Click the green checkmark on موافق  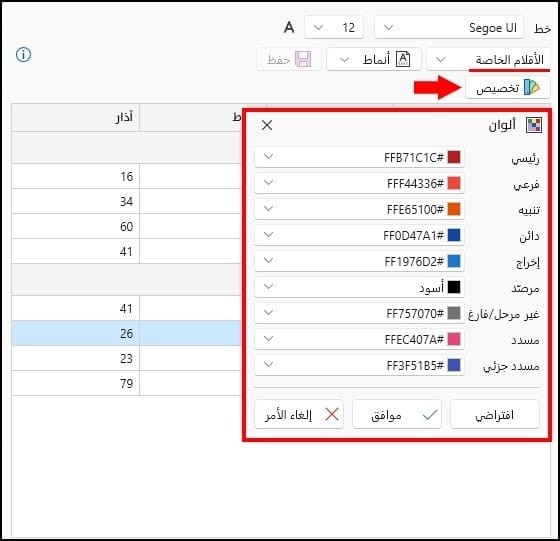point(430,415)
